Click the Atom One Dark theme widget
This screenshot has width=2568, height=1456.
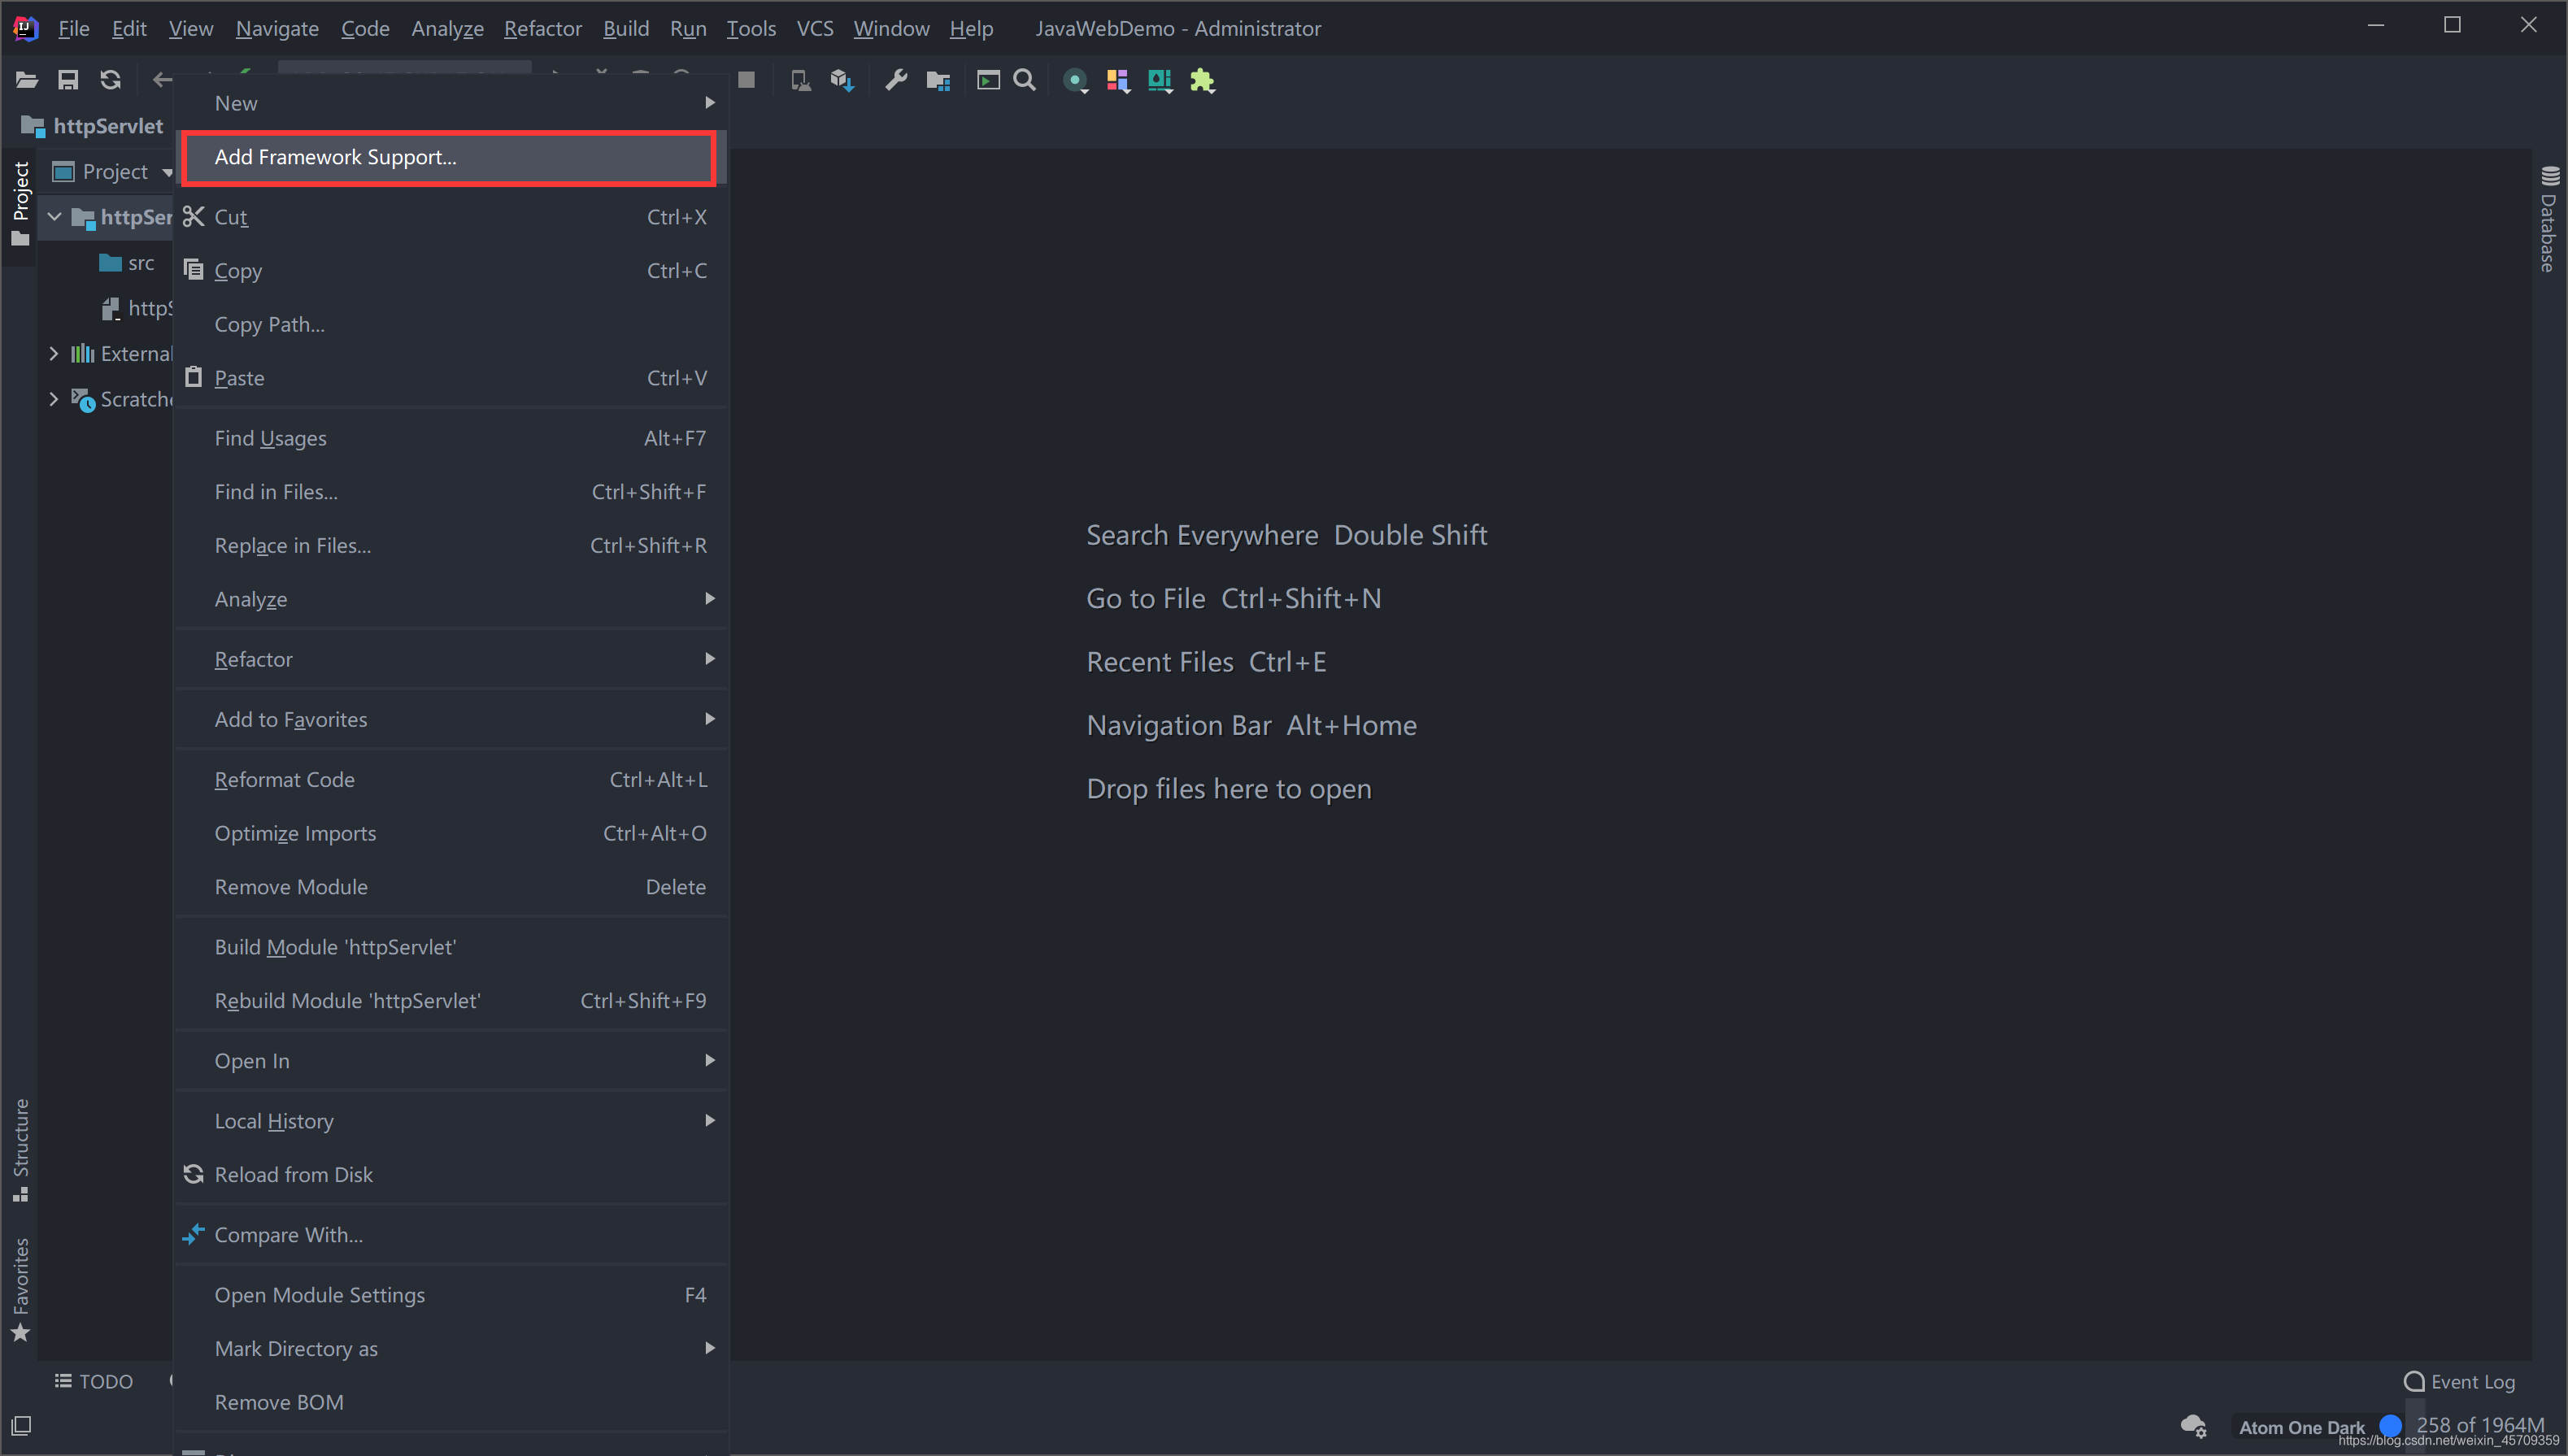pos(2301,1427)
